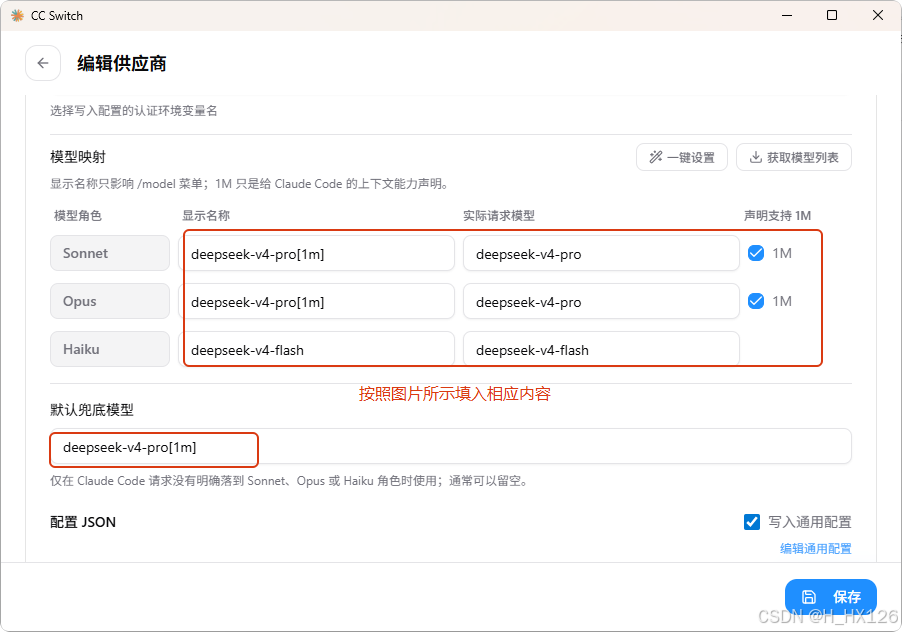The height and width of the screenshot is (632, 902).
Task: Toggle the 1M checkbox in the Opus row
Action: pyautogui.click(x=756, y=301)
